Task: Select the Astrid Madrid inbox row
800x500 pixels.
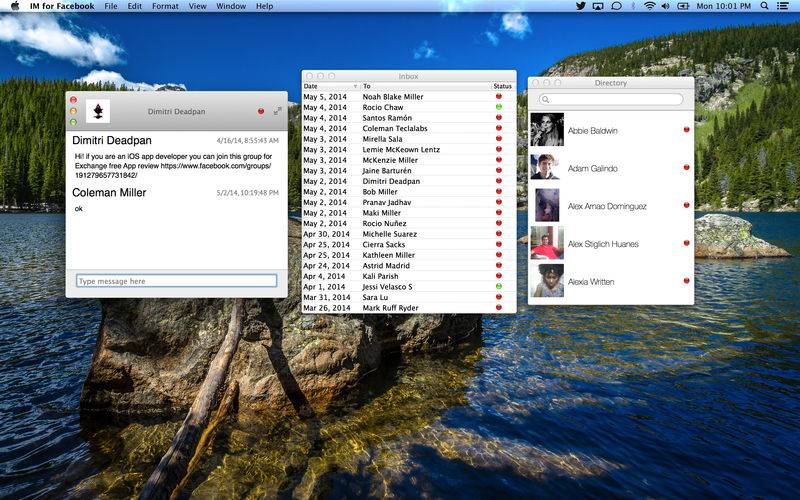Action: tap(409, 265)
